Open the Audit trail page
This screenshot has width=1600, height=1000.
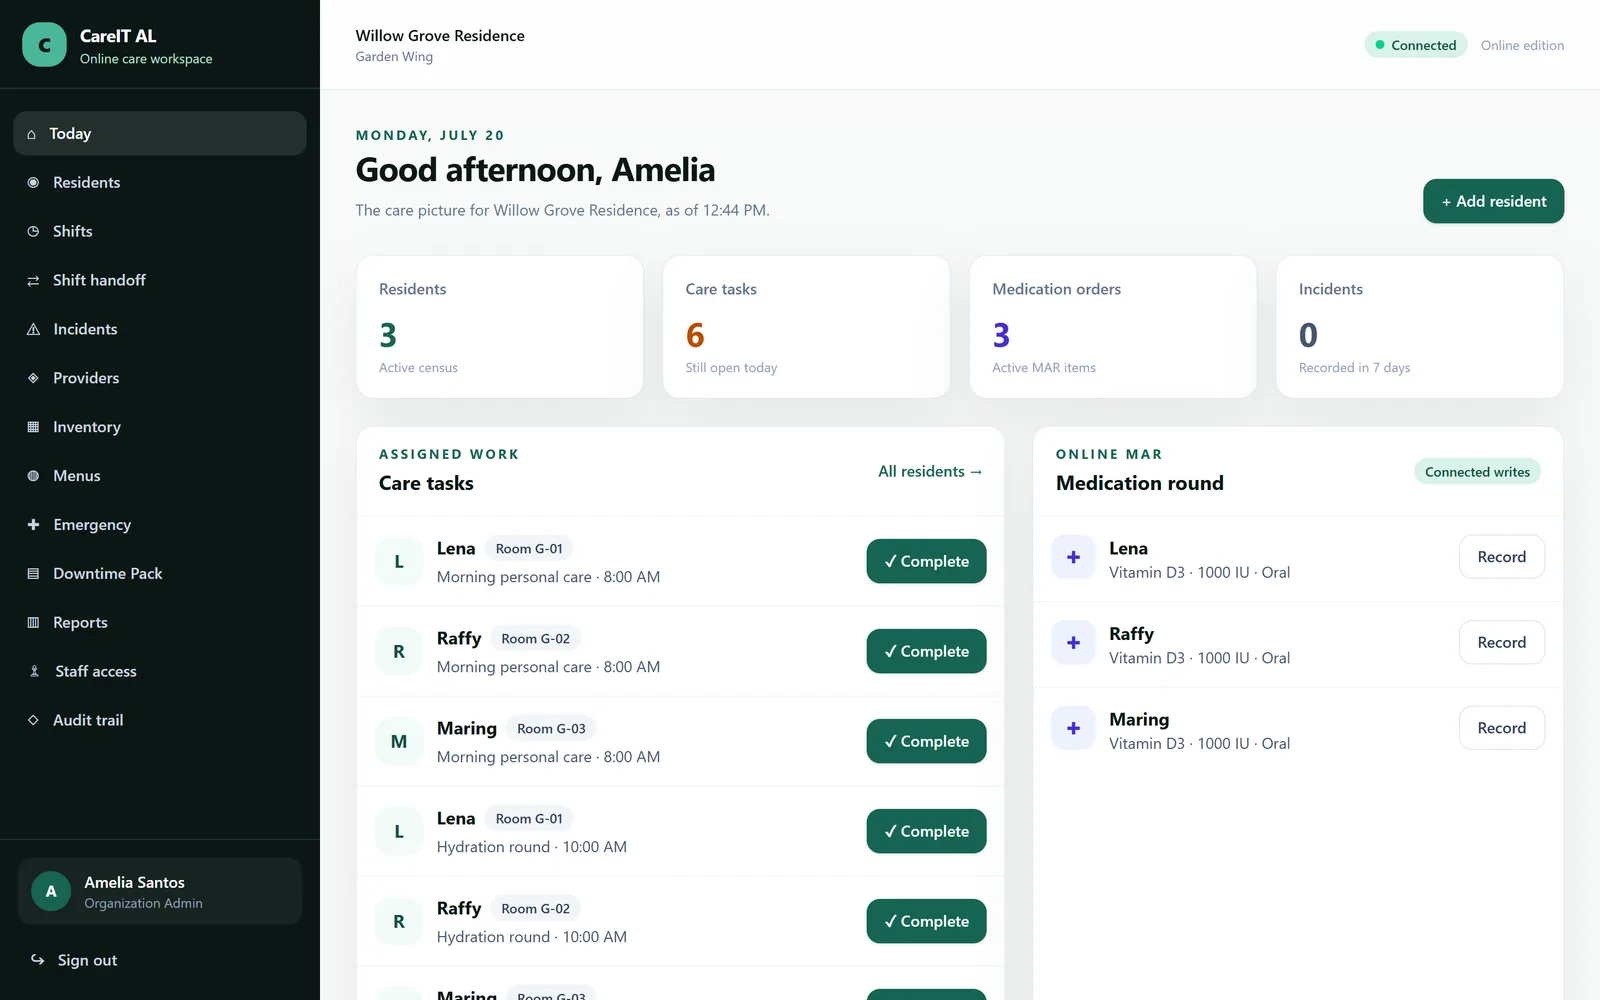click(x=160, y=721)
